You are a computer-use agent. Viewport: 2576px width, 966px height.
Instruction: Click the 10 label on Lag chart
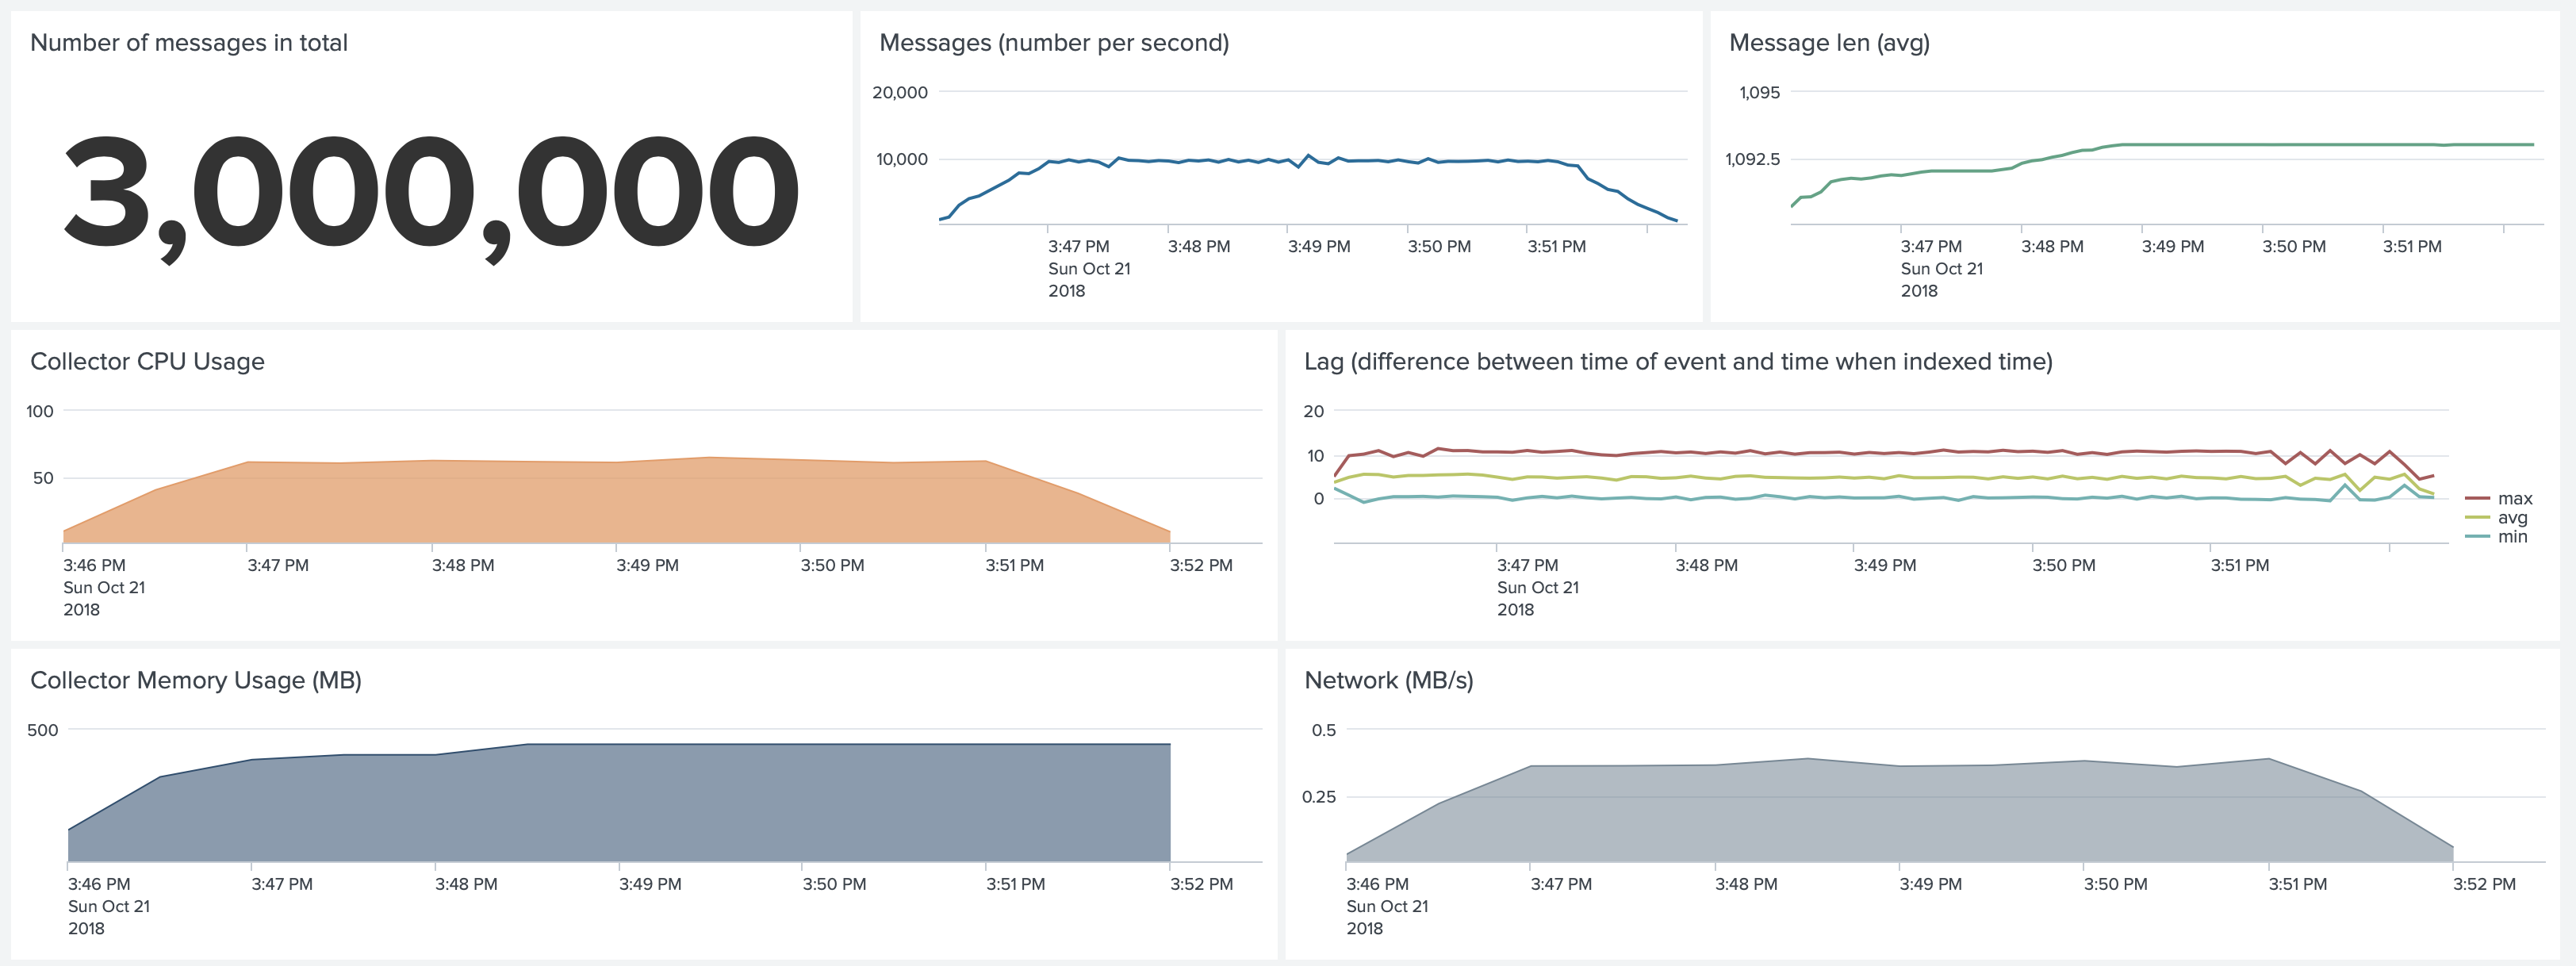tap(1315, 456)
